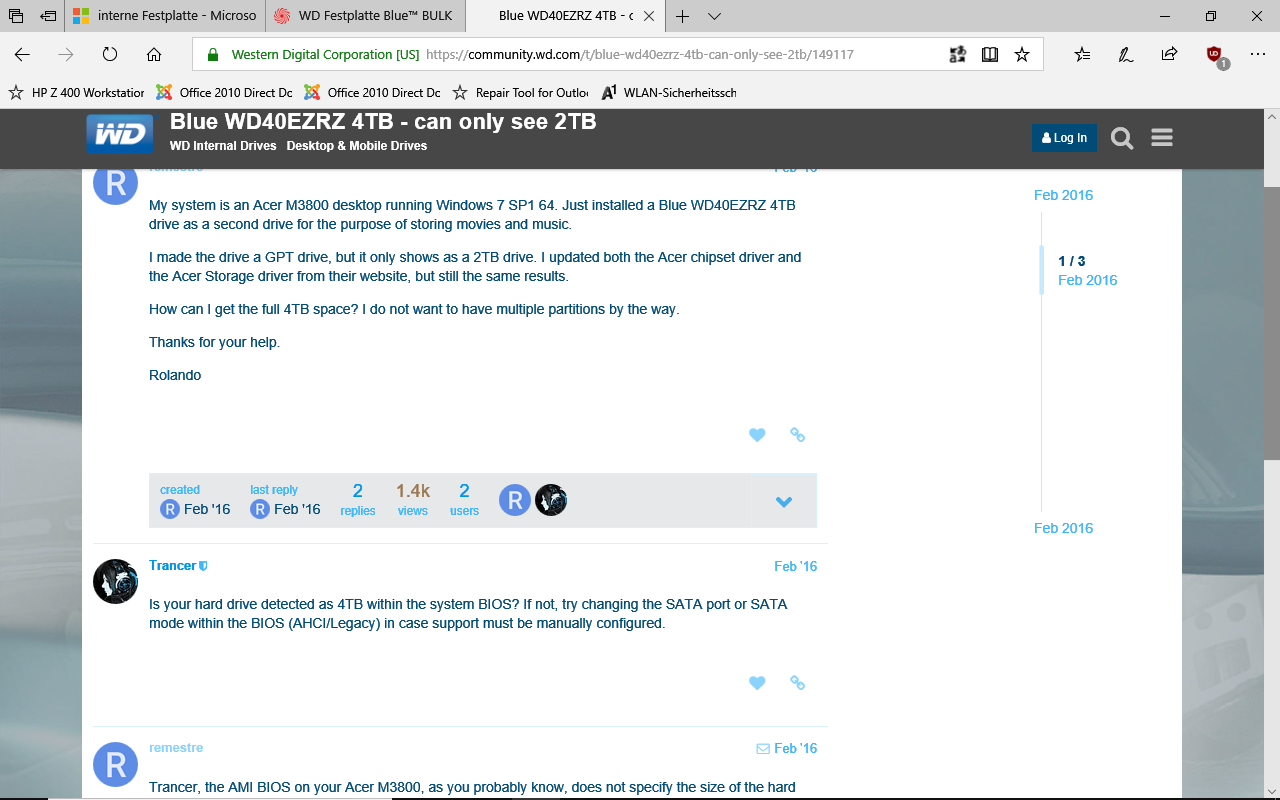Go back with browser back arrow
The width and height of the screenshot is (1280, 800).
22,55
